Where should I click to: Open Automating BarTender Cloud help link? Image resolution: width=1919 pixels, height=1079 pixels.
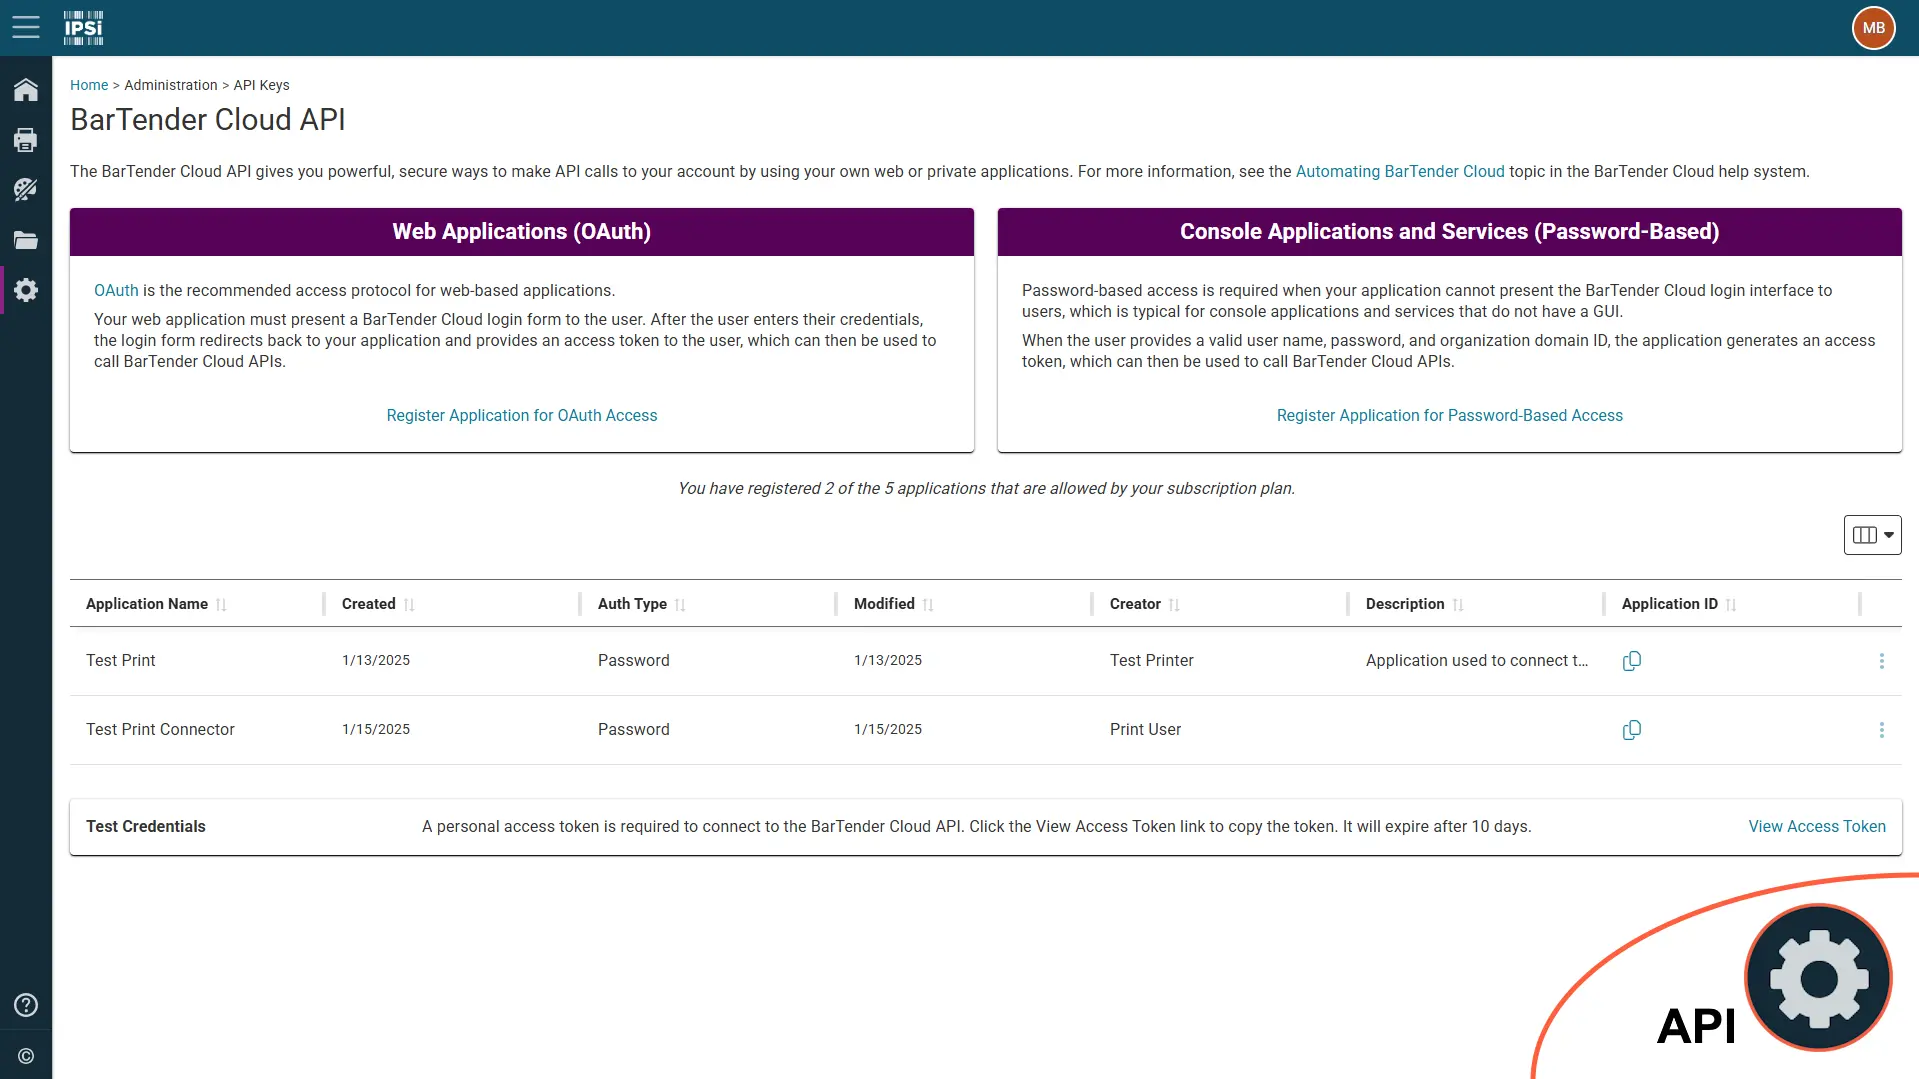[x=1400, y=171]
